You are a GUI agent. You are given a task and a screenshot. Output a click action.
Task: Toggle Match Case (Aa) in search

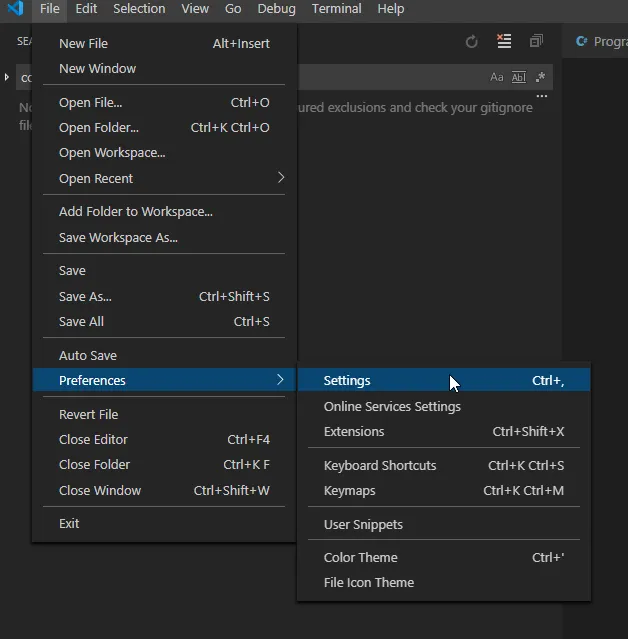pyautogui.click(x=496, y=77)
